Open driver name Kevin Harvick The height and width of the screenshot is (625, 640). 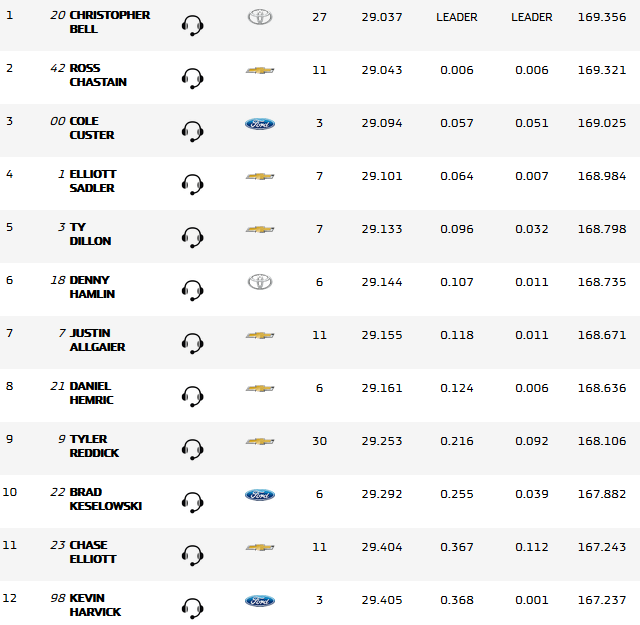pyautogui.click(x=95, y=605)
